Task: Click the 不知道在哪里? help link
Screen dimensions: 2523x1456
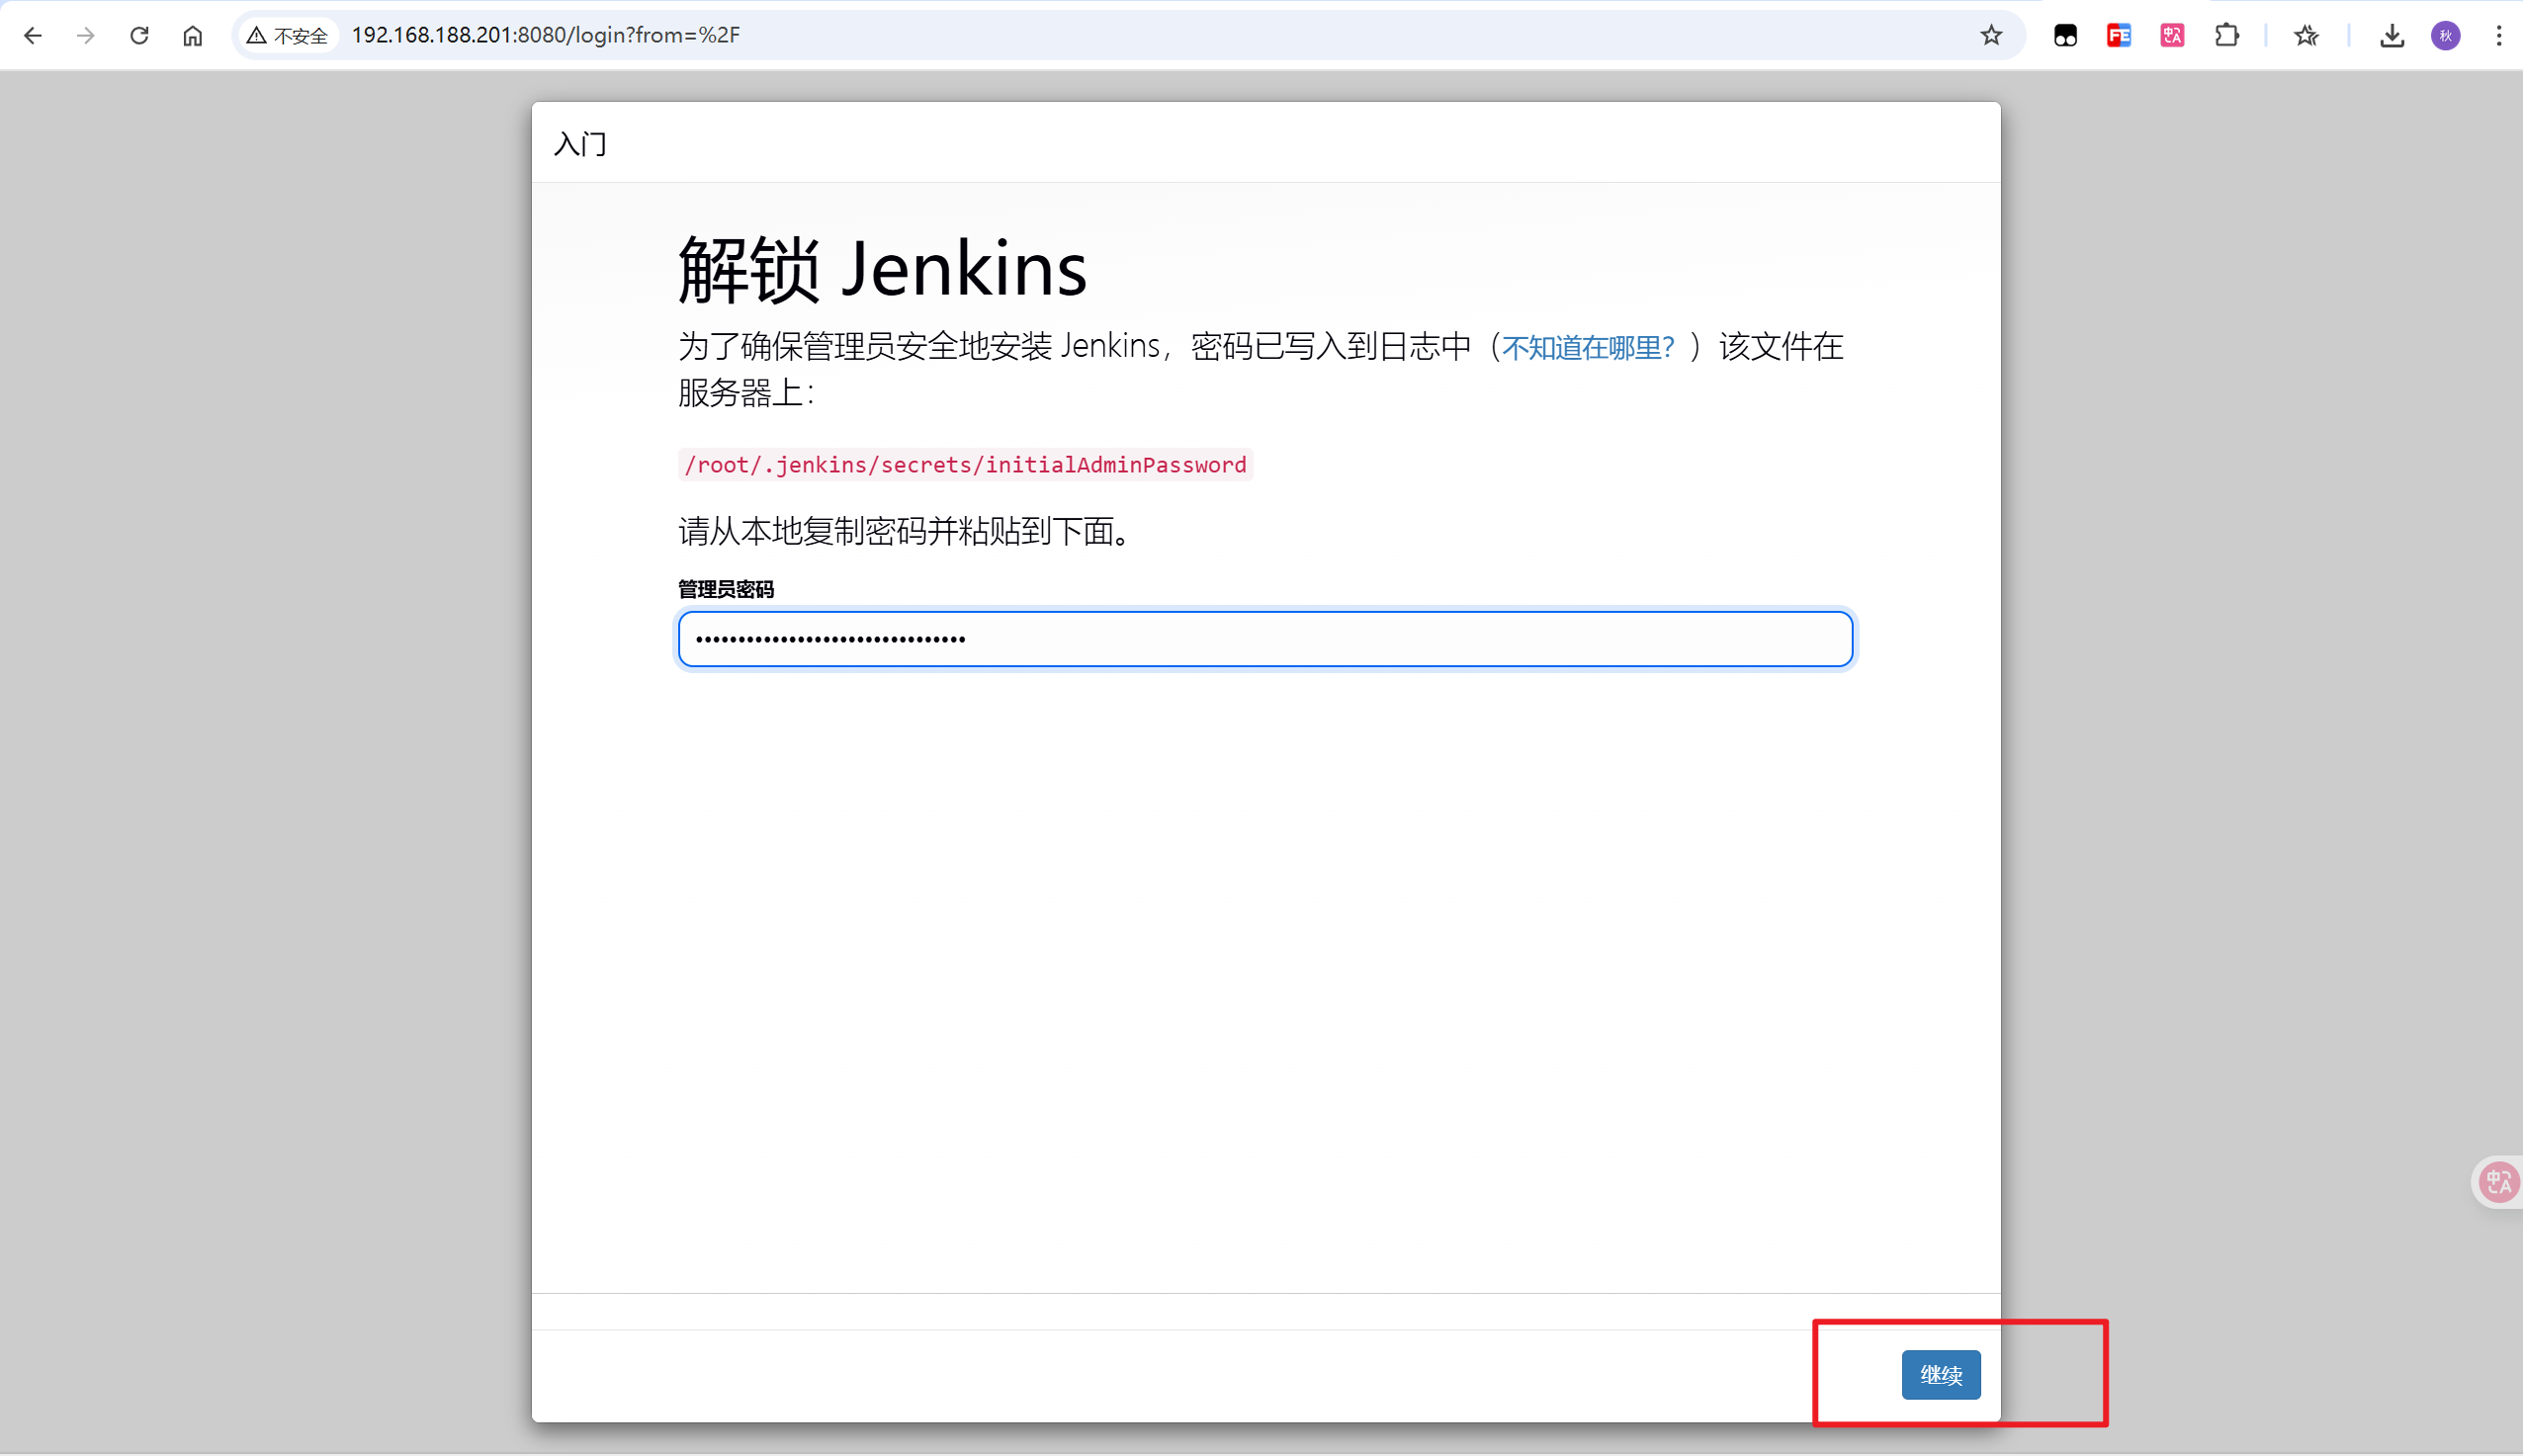Action: [x=1587, y=347]
